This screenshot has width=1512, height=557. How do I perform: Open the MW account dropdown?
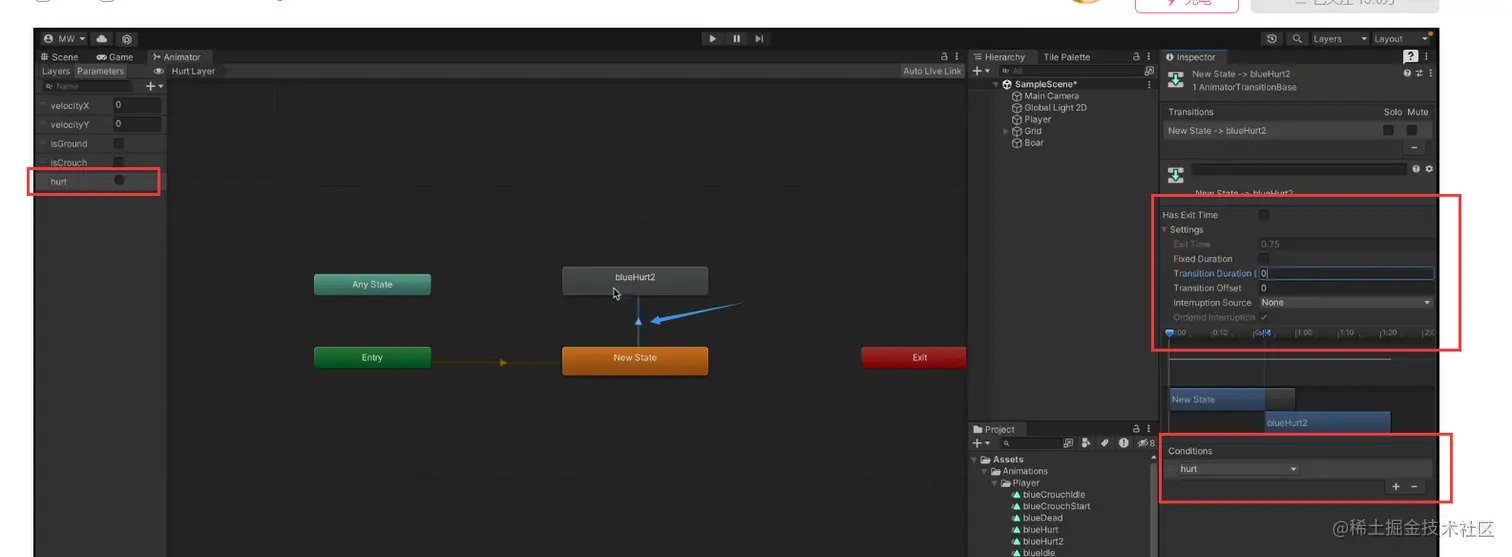click(64, 39)
